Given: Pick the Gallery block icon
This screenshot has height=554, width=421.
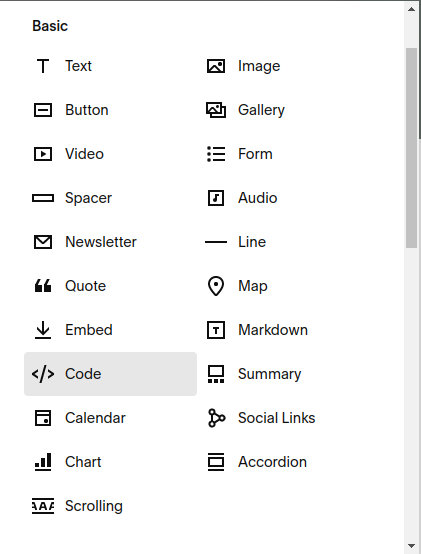Looking at the screenshot, I should [216, 110].
